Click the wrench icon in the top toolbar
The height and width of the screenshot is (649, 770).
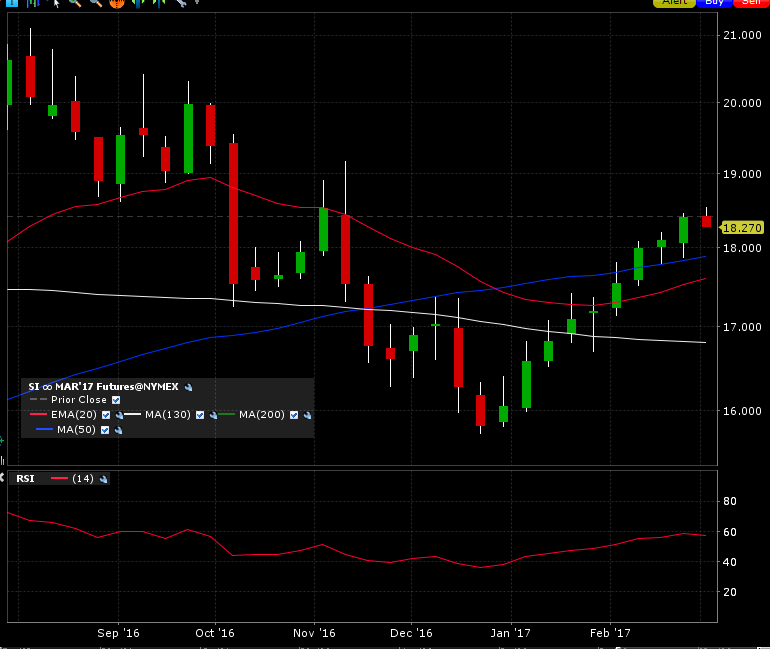click(181, 3)
